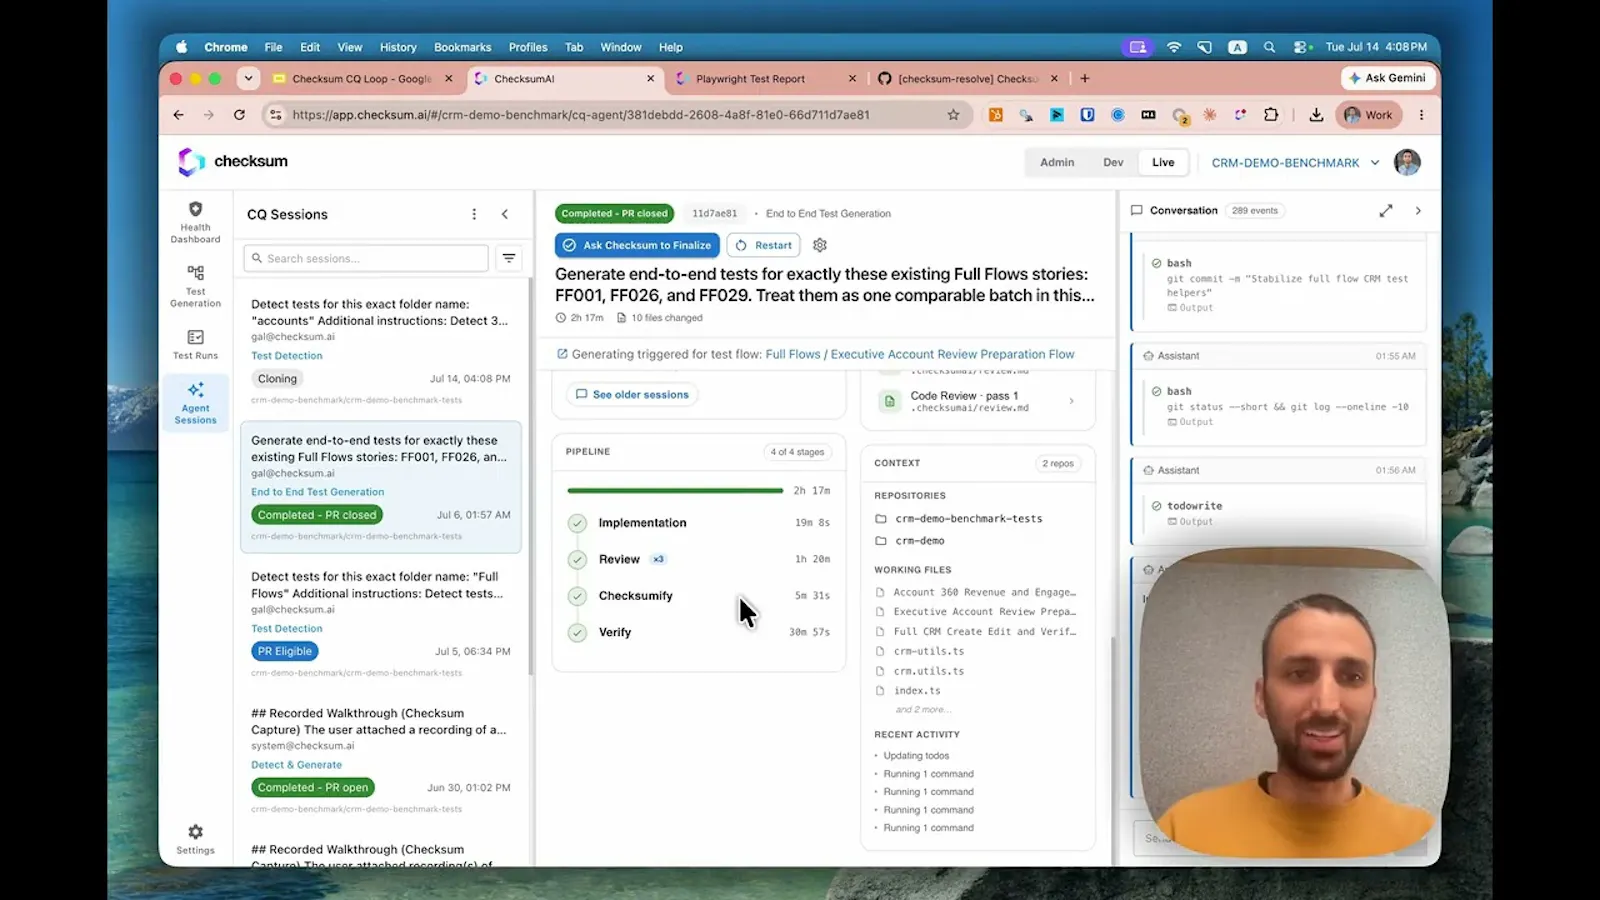Open the tab search dropdown
Screen dimensions: 1600x900
tap(248, 78)
